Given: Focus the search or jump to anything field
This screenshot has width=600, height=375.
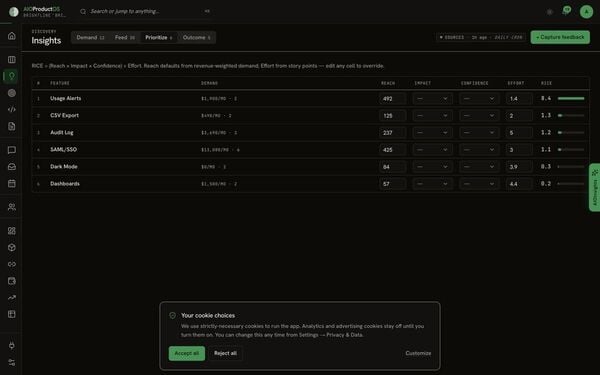Looking at the screenshot, I should click(145, 11).
